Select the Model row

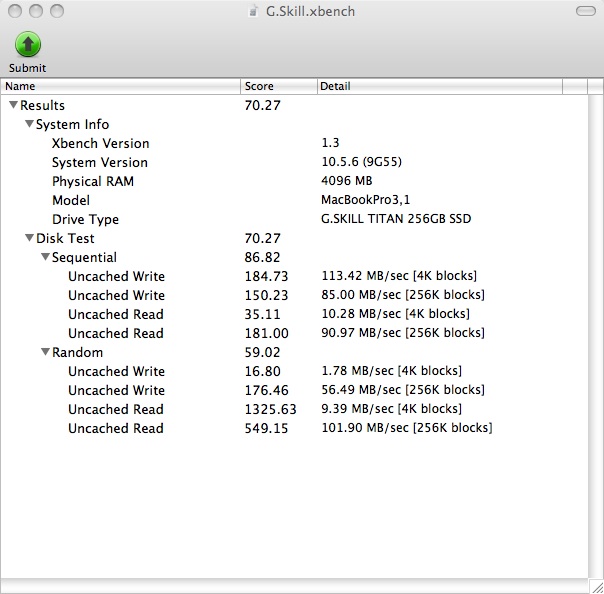pos(294,200)
